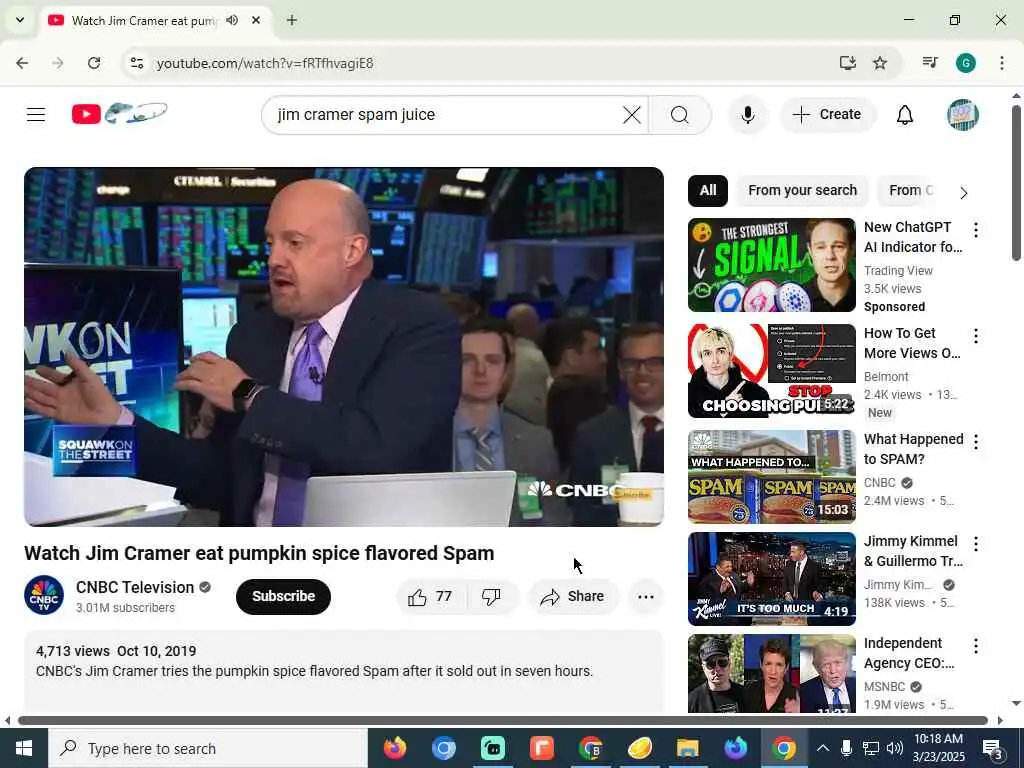Open CNBC Television channel name link
Viewport: 1024px width, 768px height.
(x=135, y=587)
